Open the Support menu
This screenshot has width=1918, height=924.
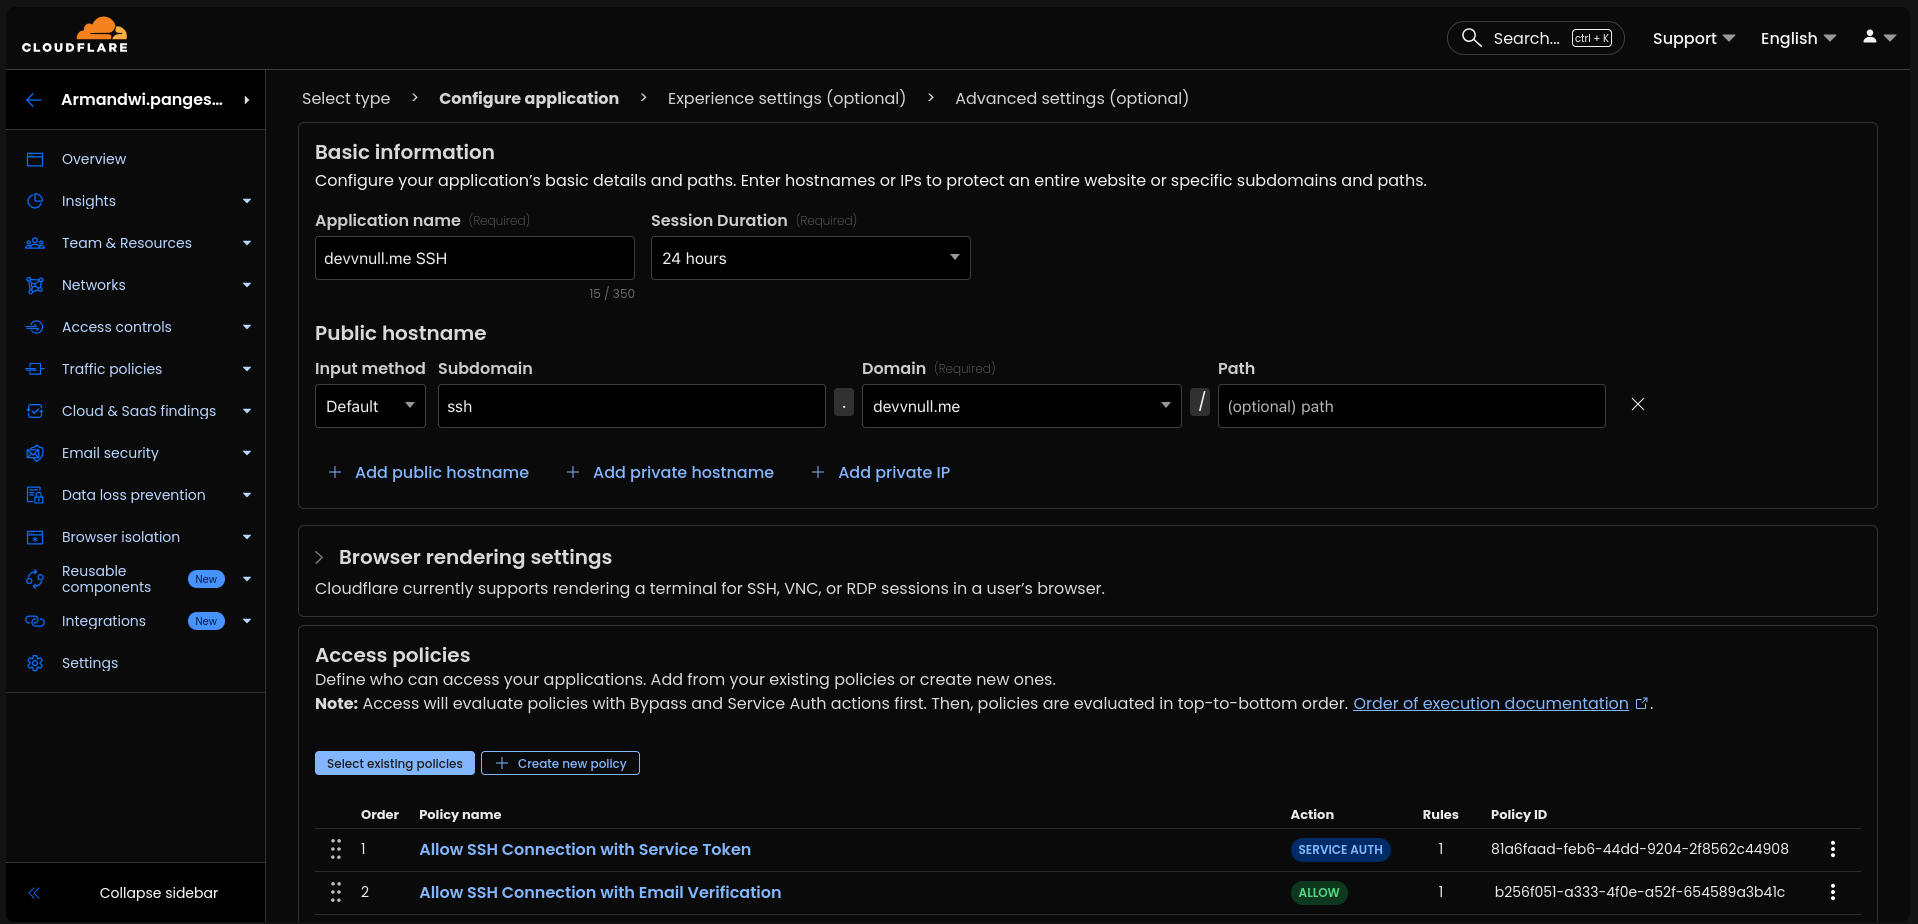point(1693,38)
